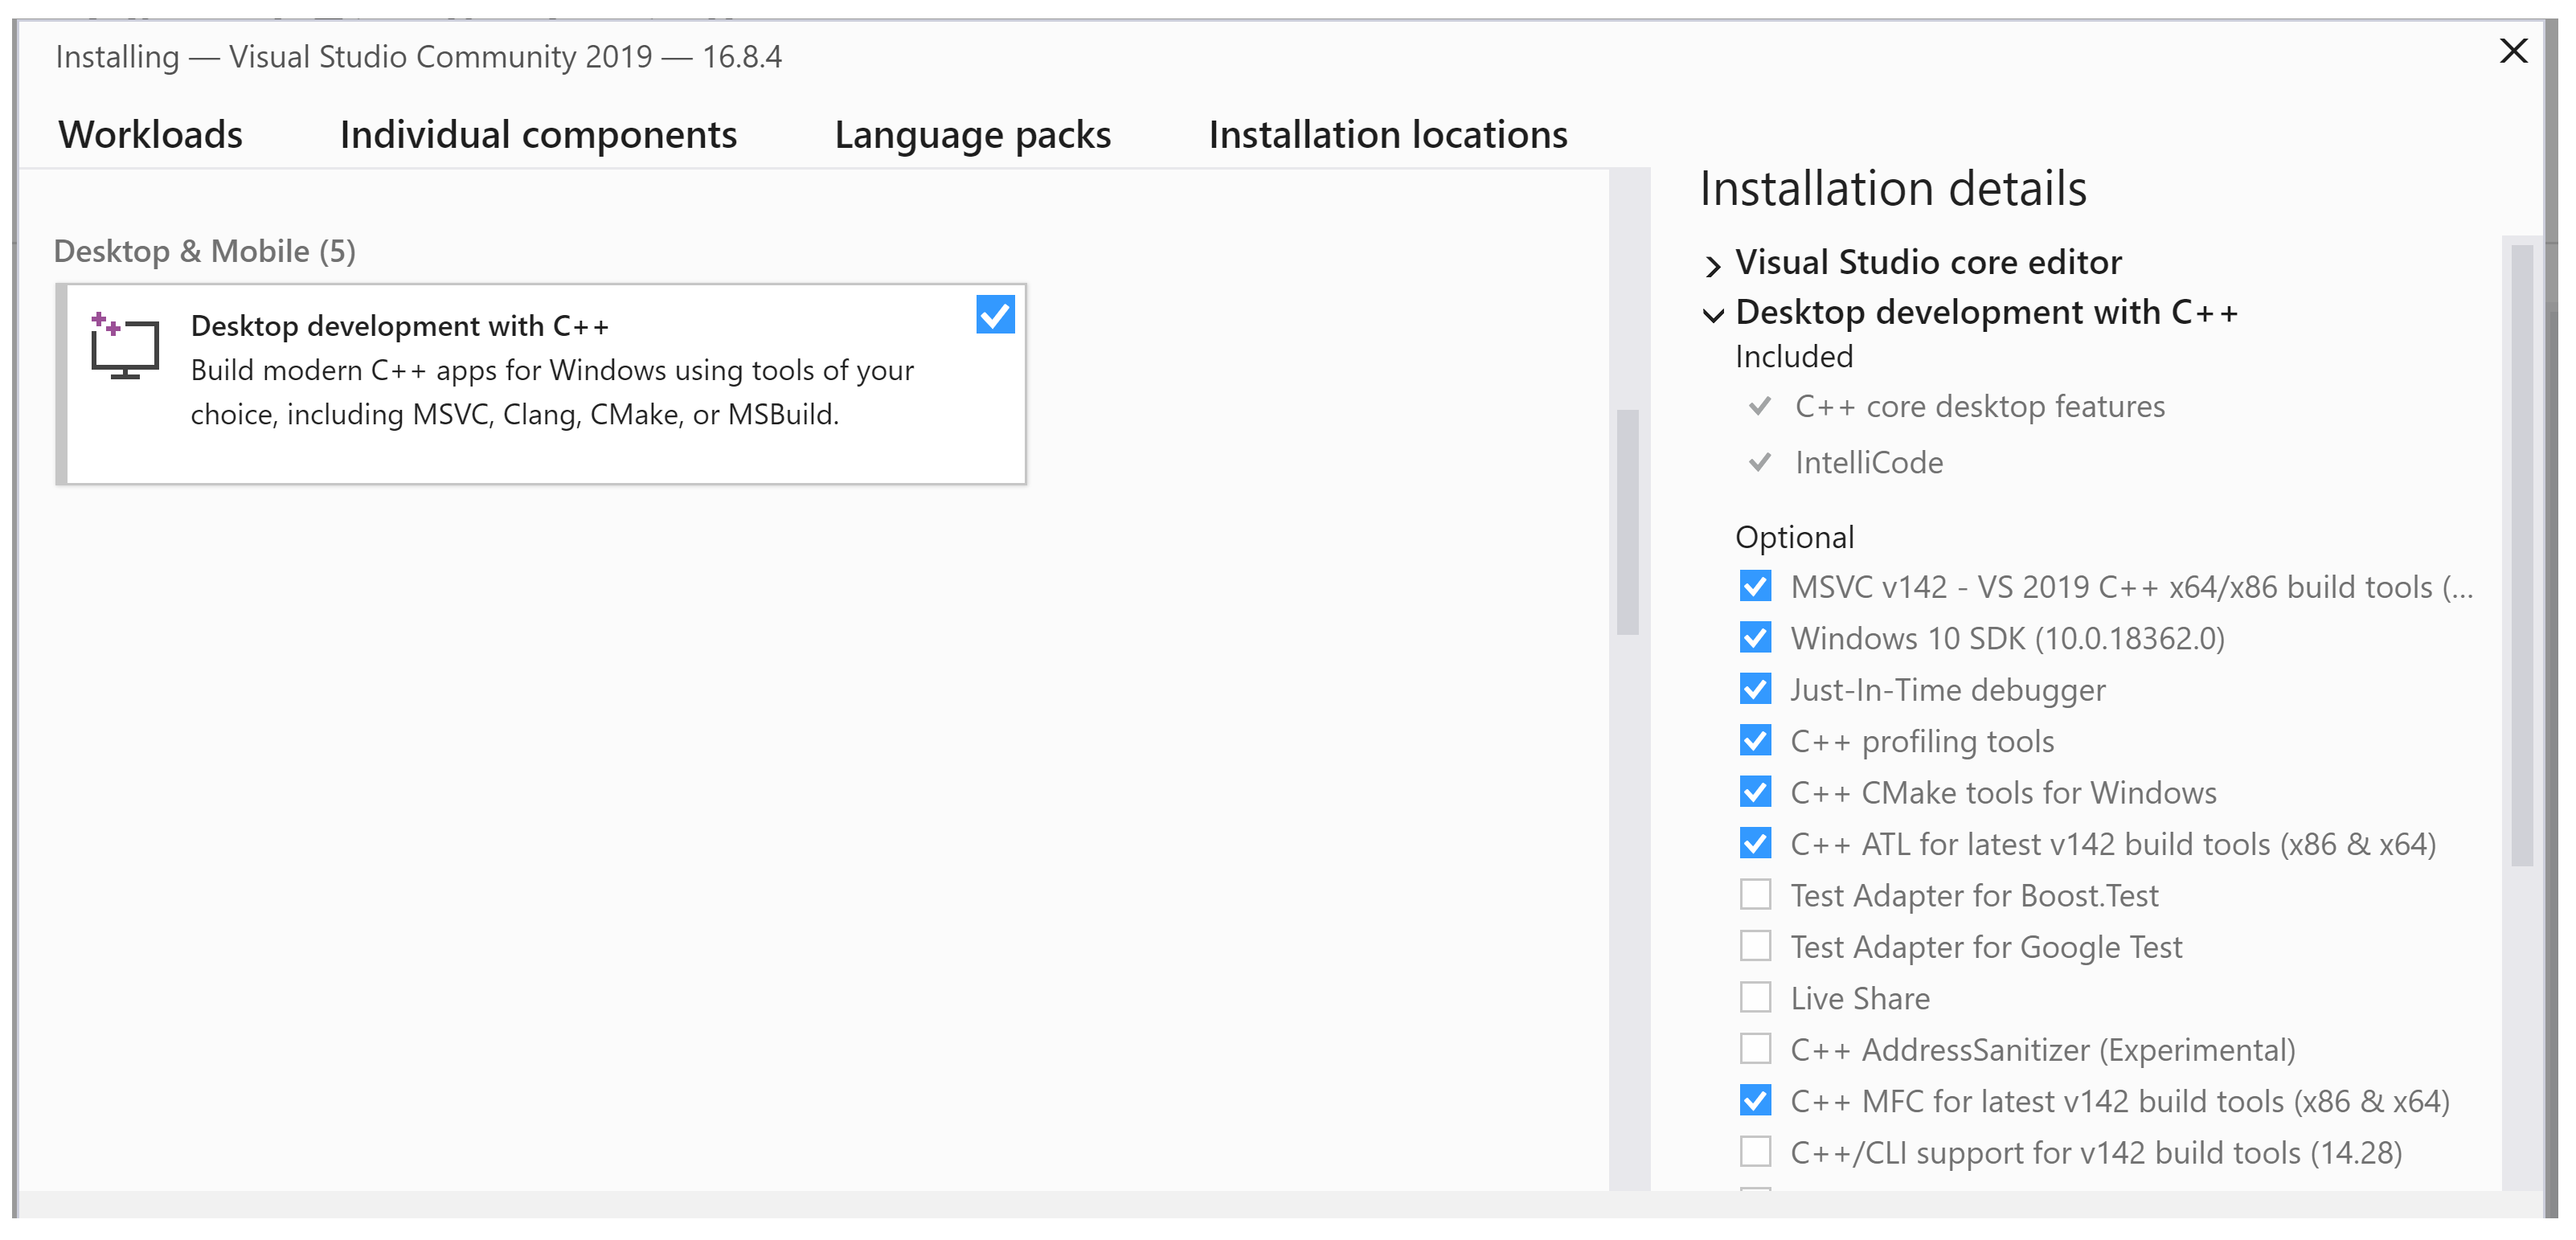Collapse Desktop development with C++ details chevron

(x=1713, y=316)
